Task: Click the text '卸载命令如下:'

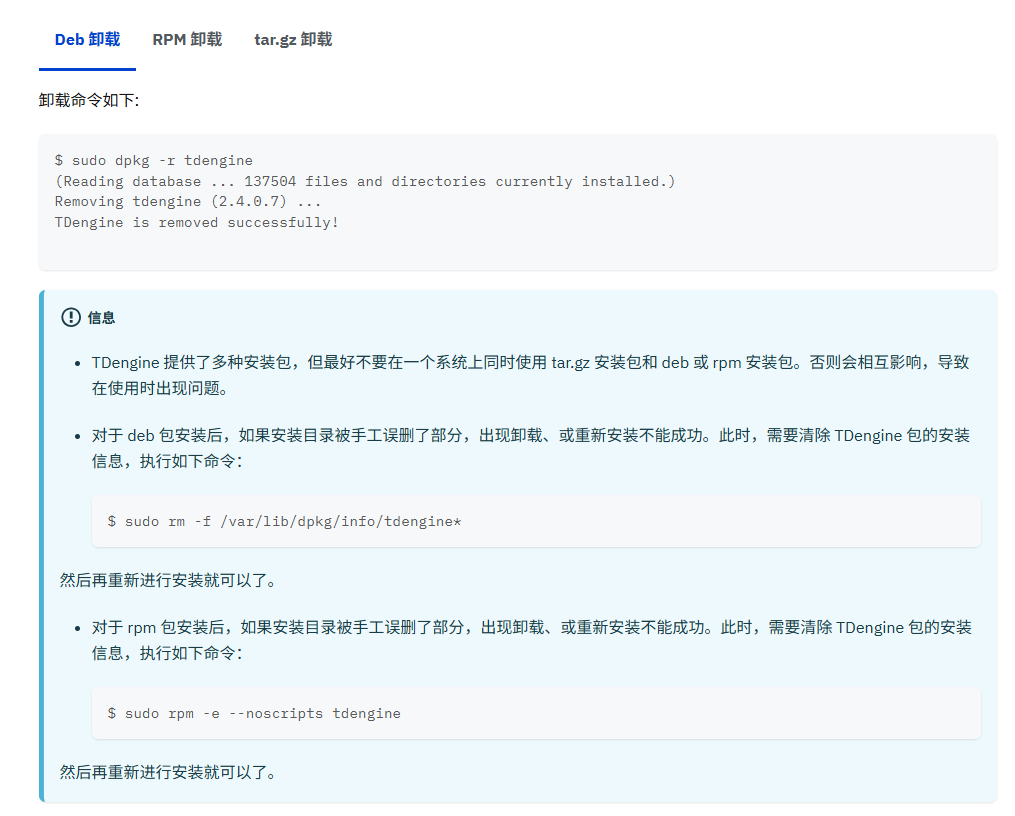Action: (x=89, y=100)
